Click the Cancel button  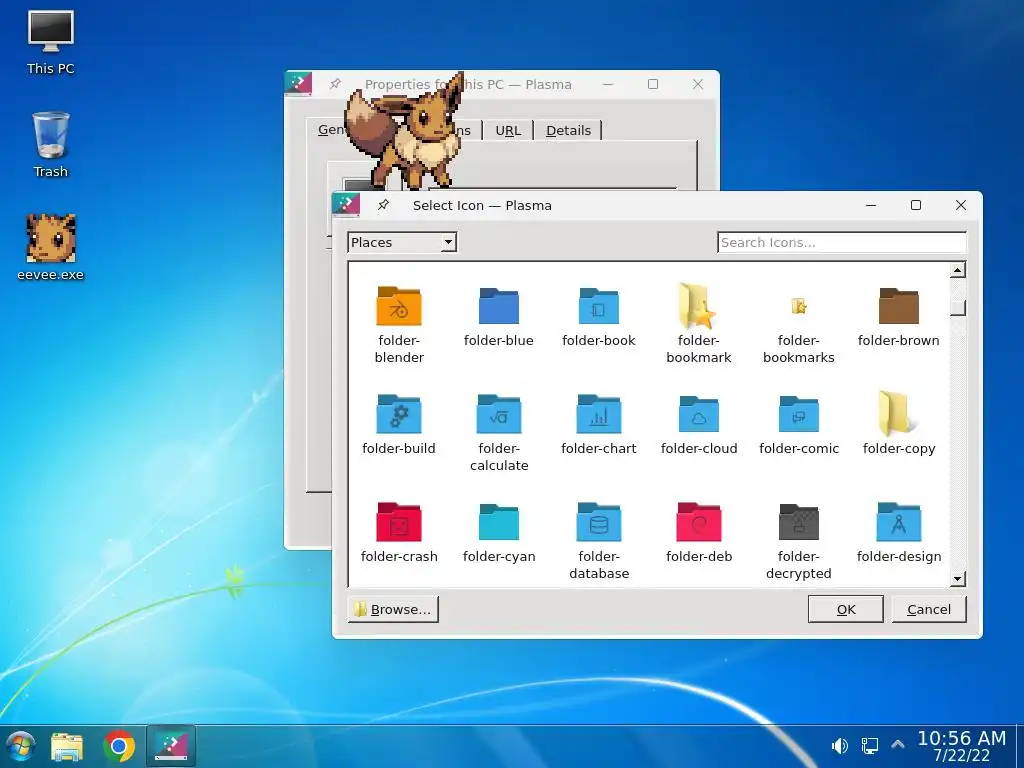tap(929, 609)
